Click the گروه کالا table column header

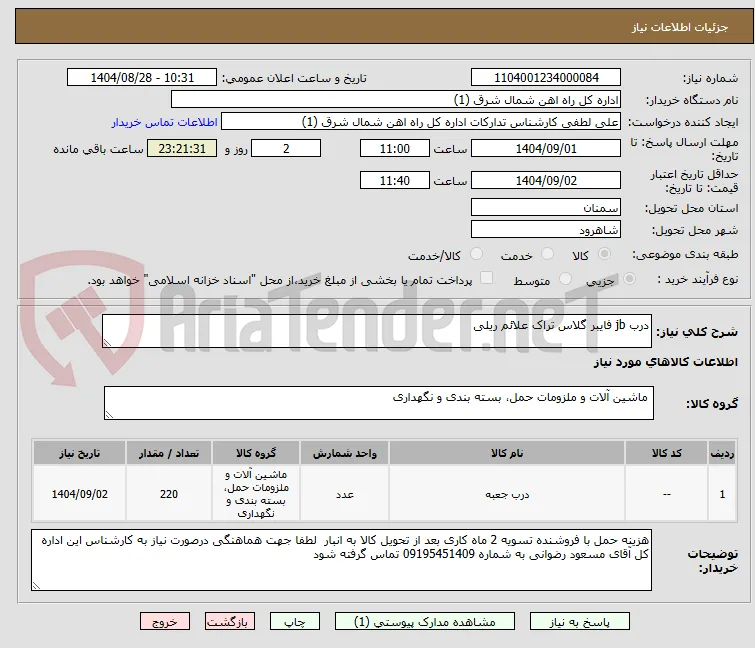256,453
